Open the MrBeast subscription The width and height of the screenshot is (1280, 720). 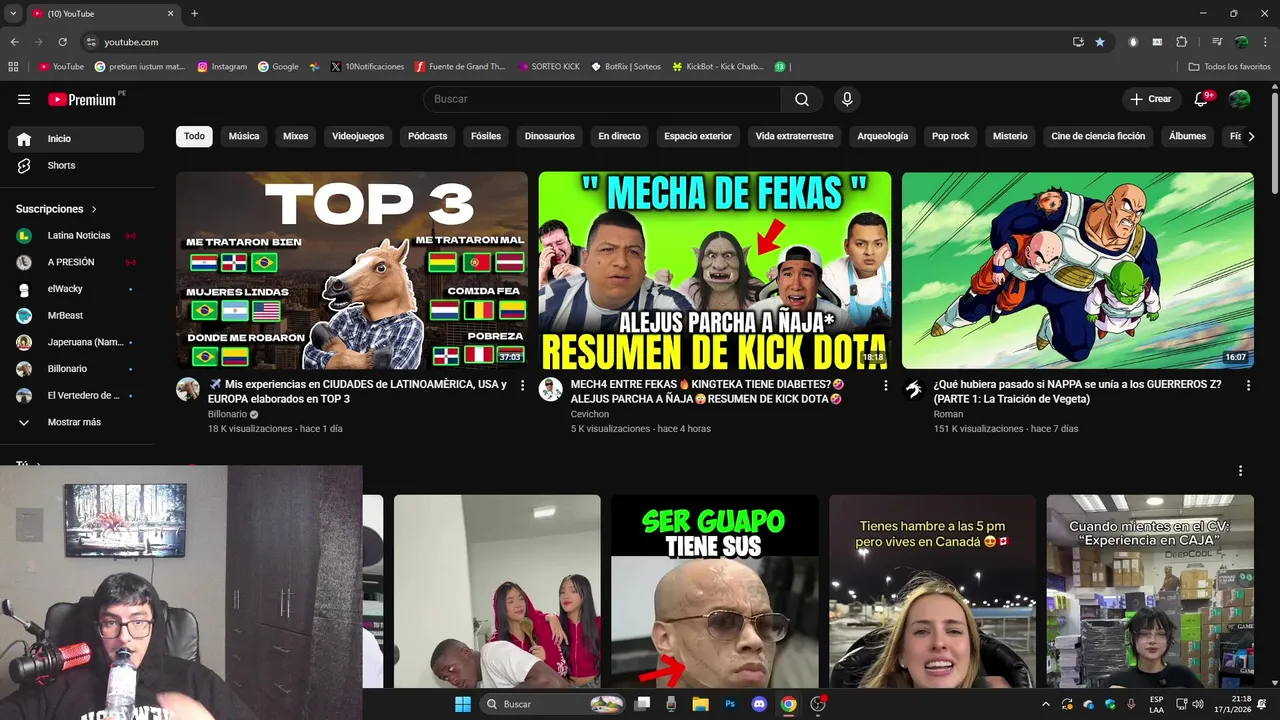click(x=76, y=316)
